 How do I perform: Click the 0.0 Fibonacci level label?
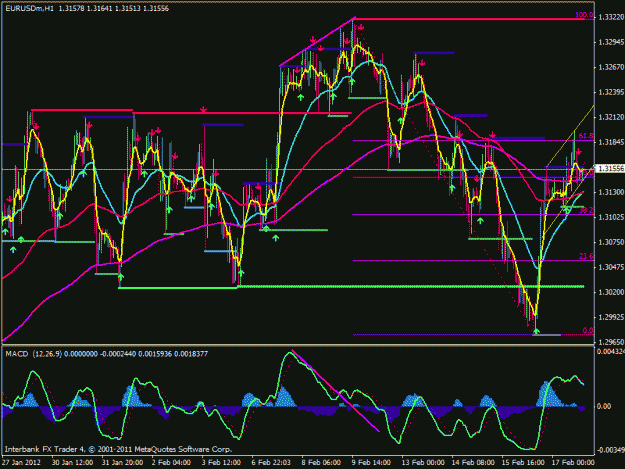(x=588, y=330)
